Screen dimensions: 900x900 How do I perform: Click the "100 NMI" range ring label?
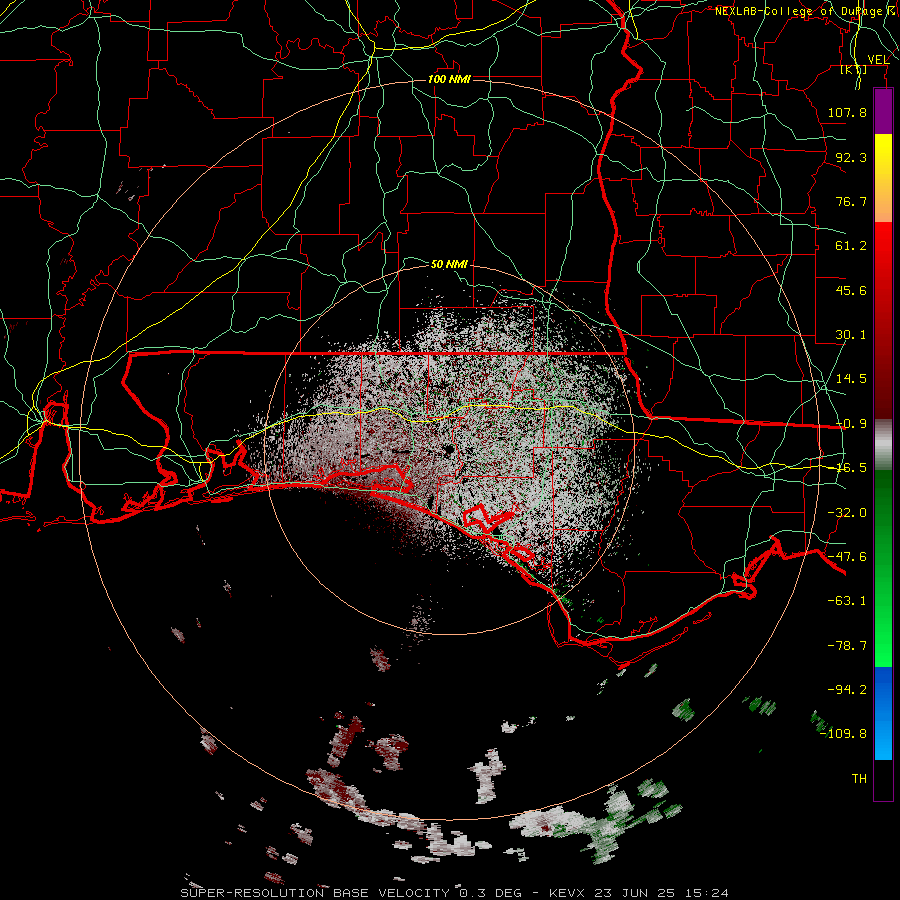(x=449, y=79)
